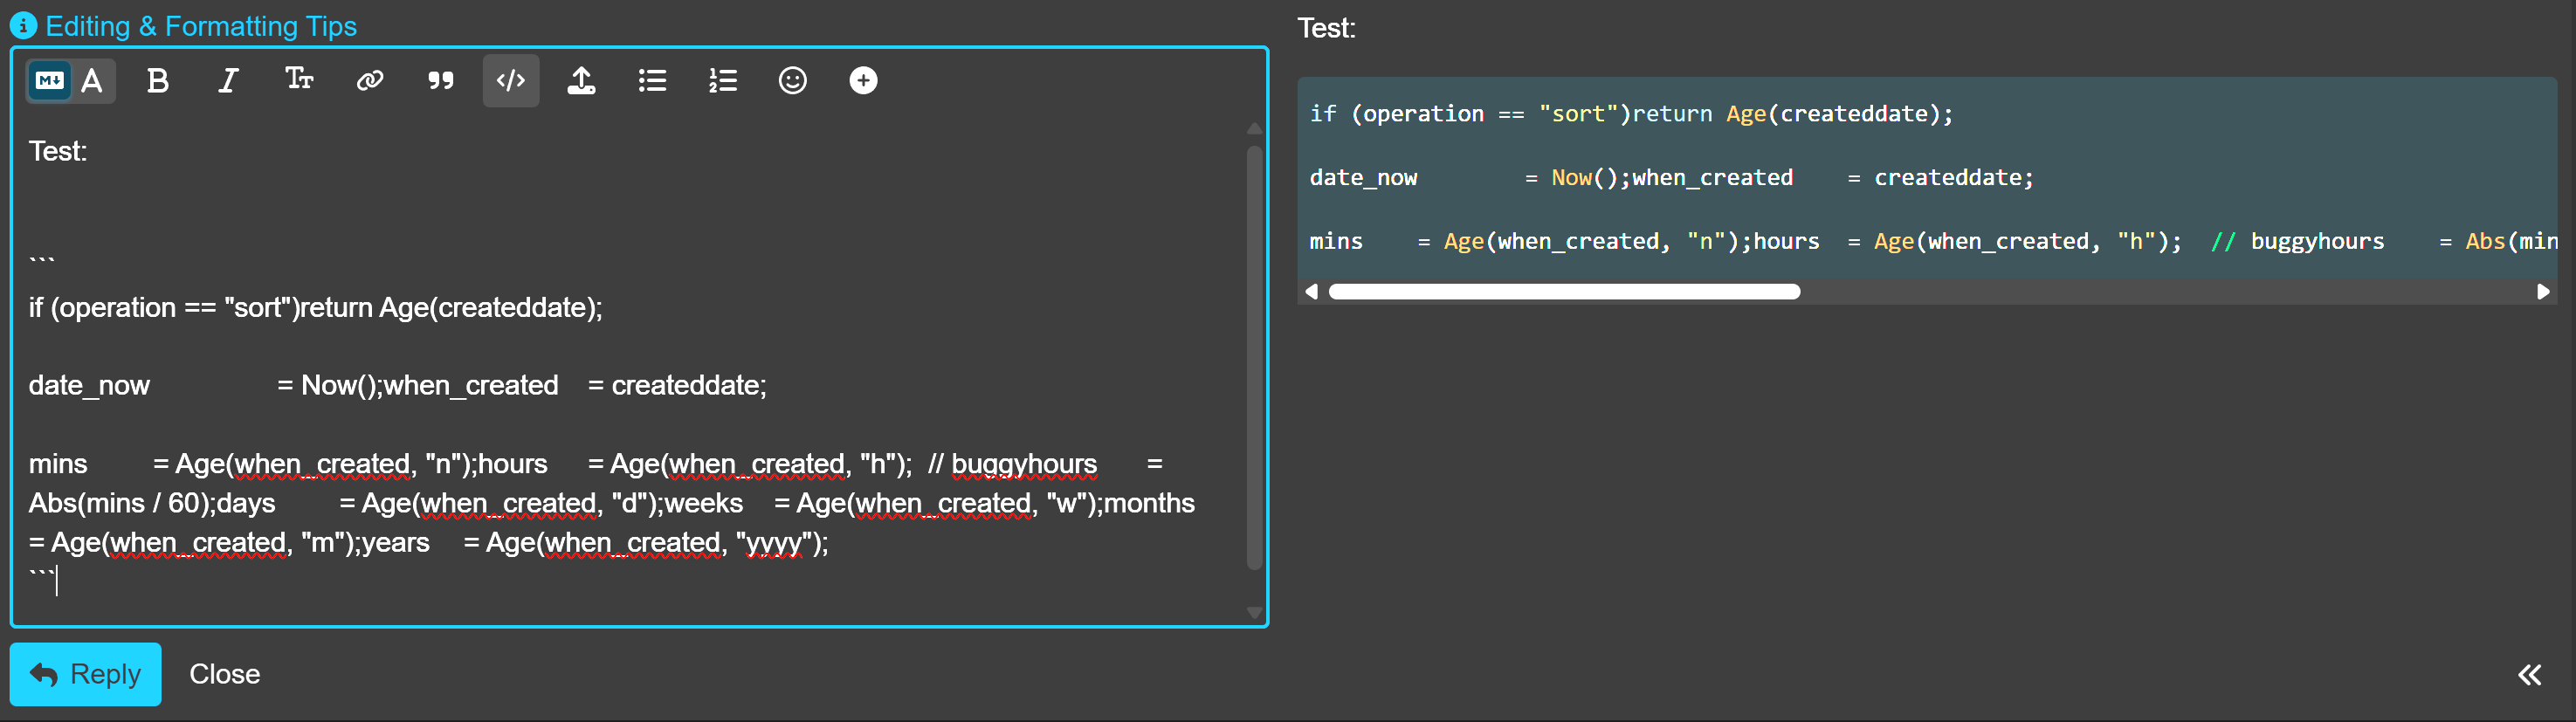Close the reply editor

[x=225, y=674]
